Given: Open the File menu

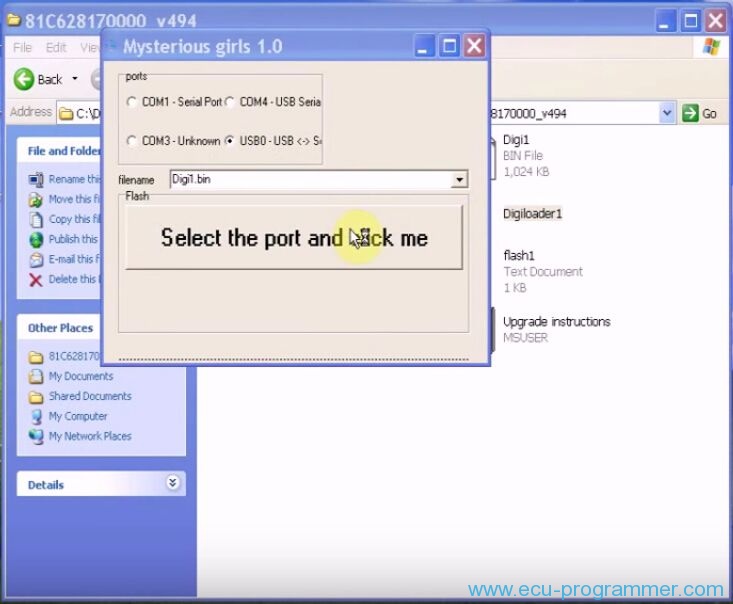Looking at the screenshot, I should (x=22, y=48).
